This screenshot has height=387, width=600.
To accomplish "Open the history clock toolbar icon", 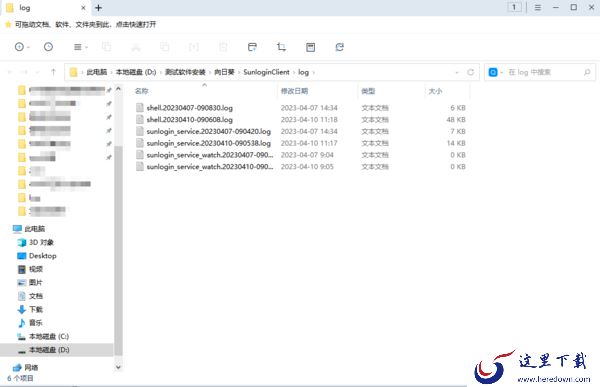I will (48, 47).
